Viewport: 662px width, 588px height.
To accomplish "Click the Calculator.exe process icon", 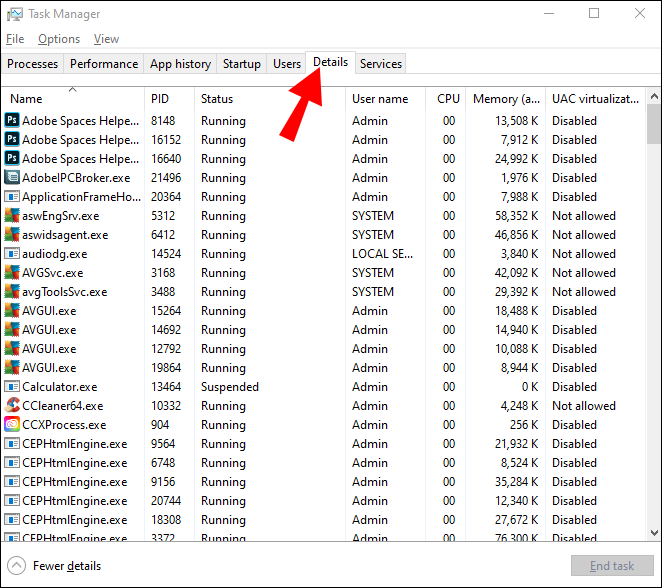I will point(12,386).
